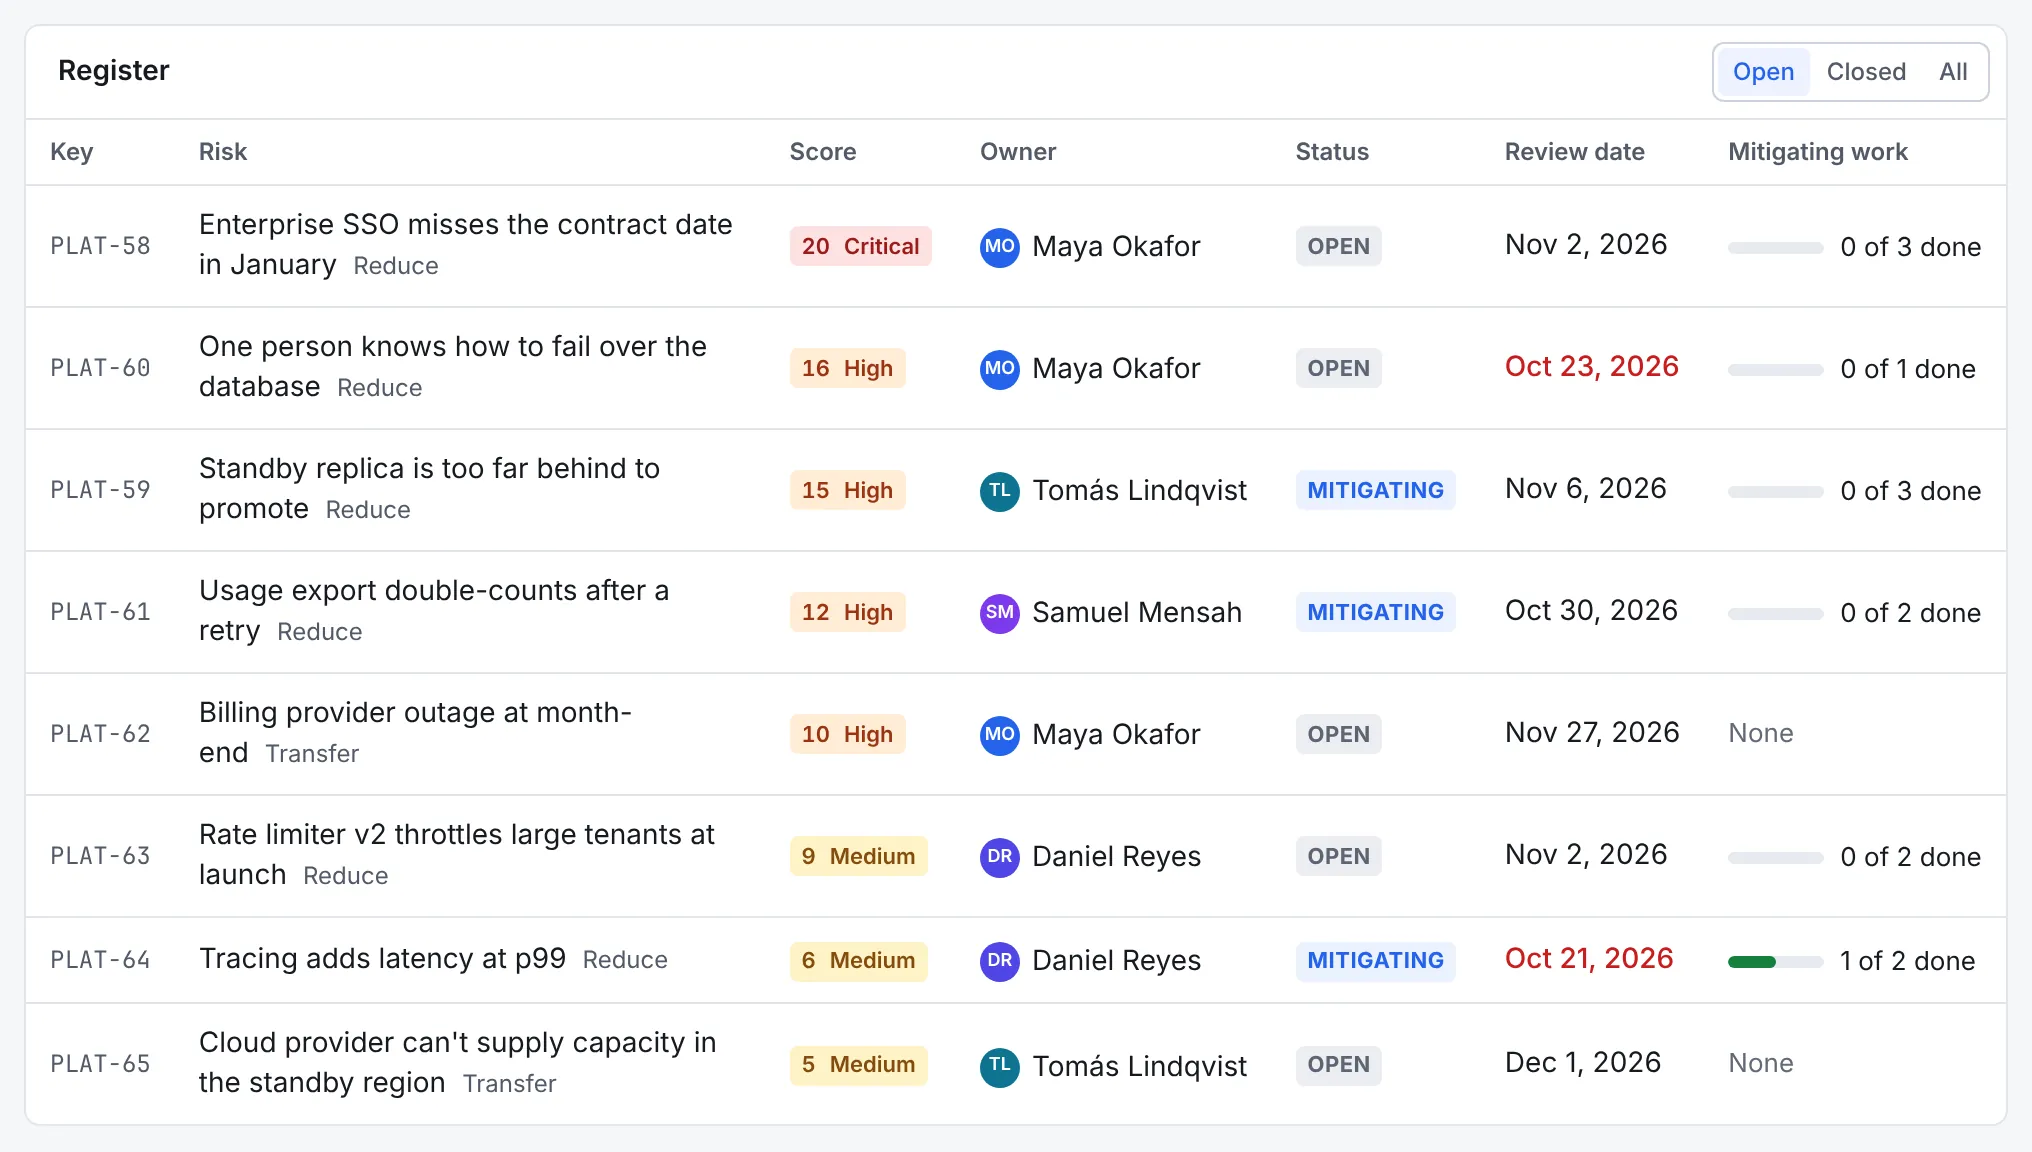Click Maya Okafor avatar in PLAT-60 row
The image size is (2032, 1152).
[x=1000, y=368]
